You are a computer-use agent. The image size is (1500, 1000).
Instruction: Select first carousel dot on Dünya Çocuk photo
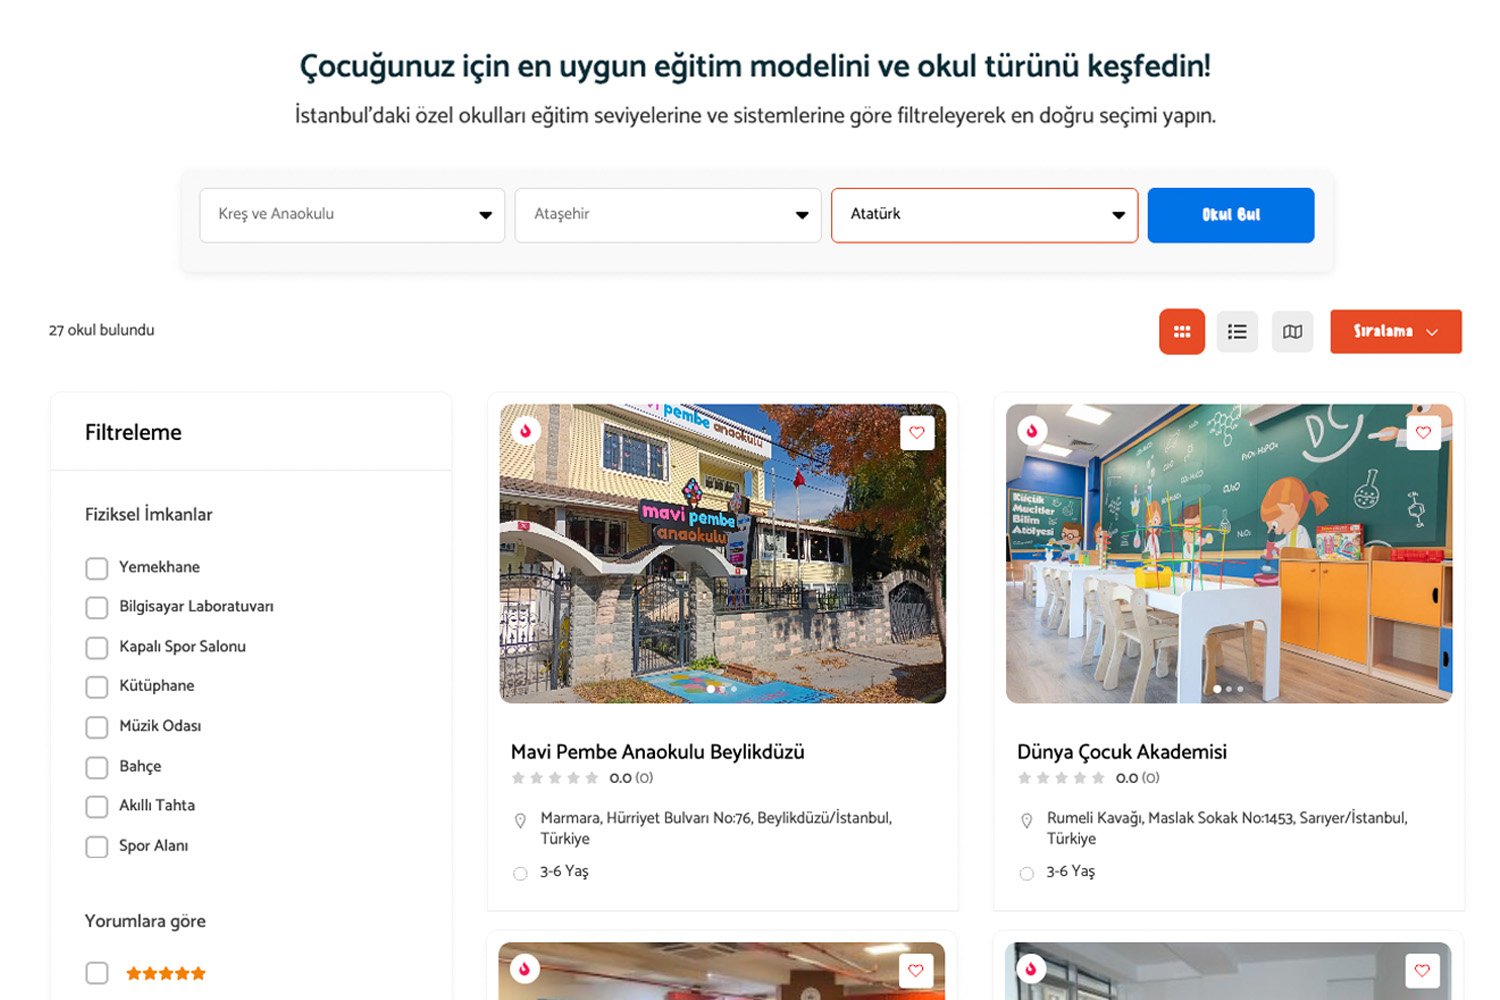click(x=1217, y=689)
